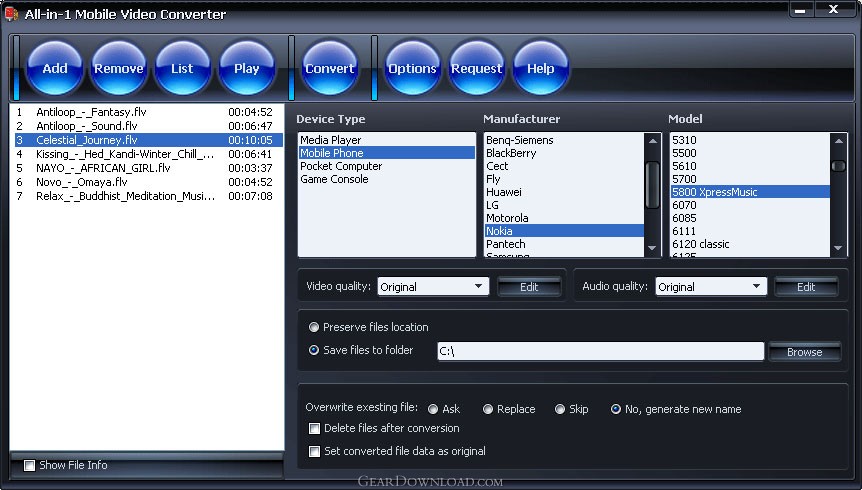862x490 pixels.
Task: Choose Cect manufacturer
Action: [x=564, y=166]
